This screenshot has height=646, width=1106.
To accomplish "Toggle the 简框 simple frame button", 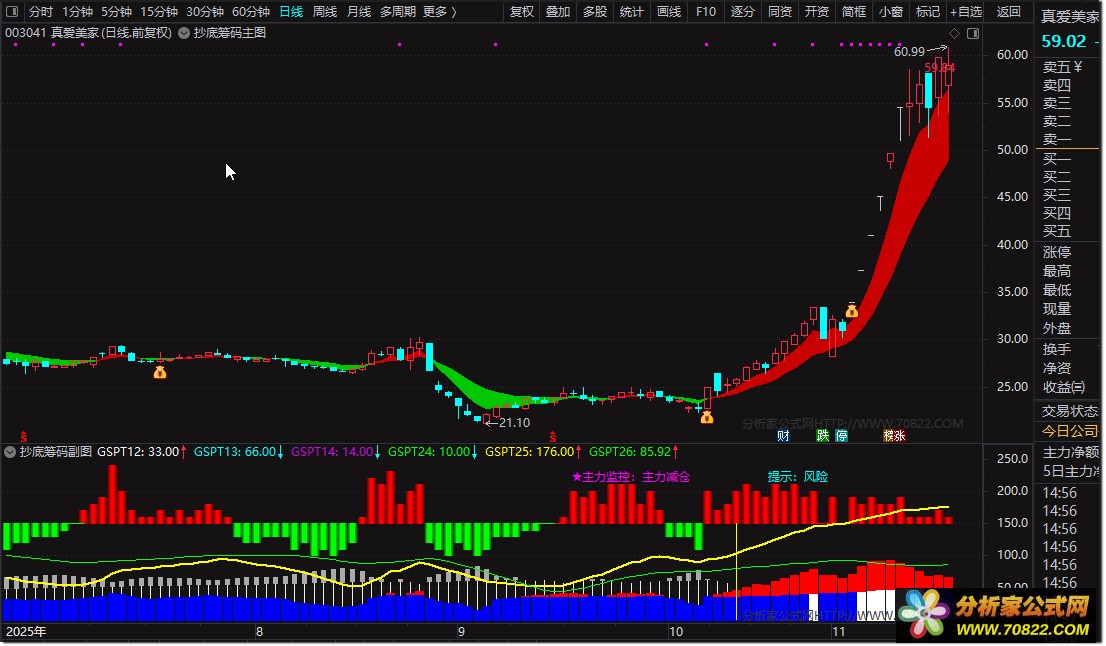I will pyautogui.click(x=854, y=12).
